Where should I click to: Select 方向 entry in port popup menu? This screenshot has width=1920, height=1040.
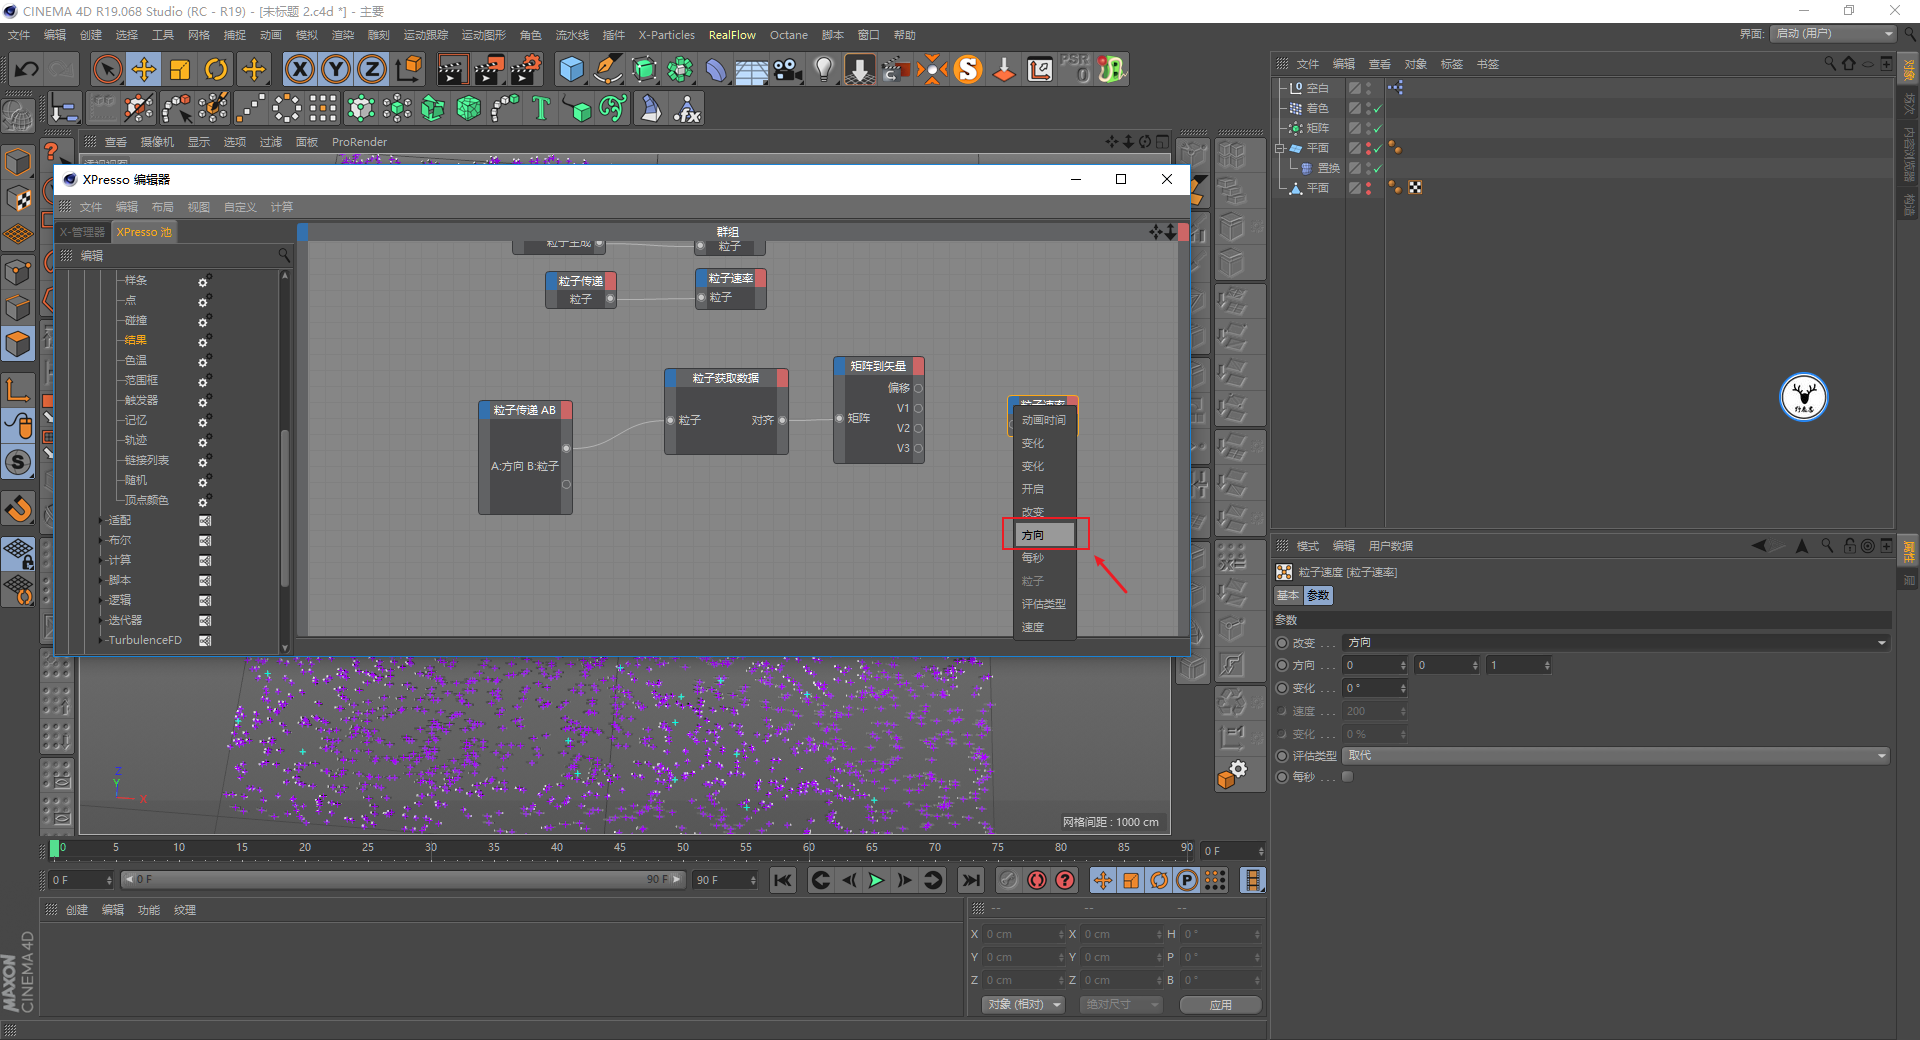pos(1045,535)
